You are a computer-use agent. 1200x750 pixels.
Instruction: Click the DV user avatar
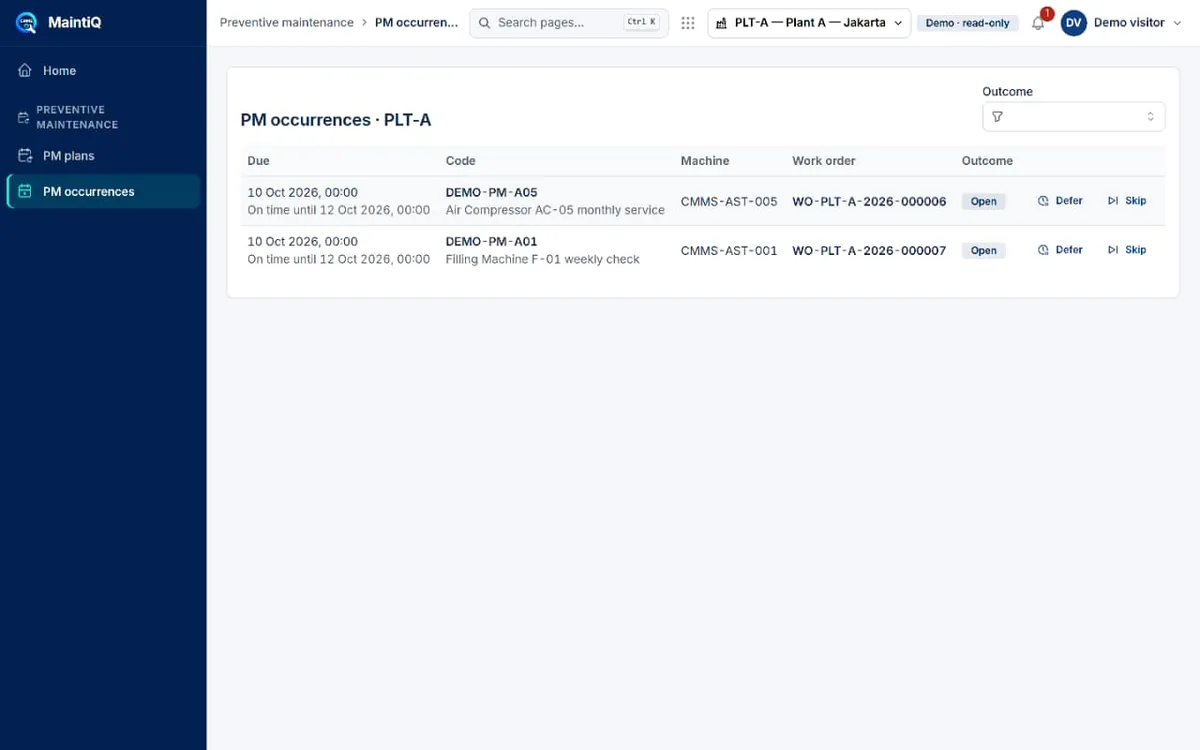click(1074, 23)
